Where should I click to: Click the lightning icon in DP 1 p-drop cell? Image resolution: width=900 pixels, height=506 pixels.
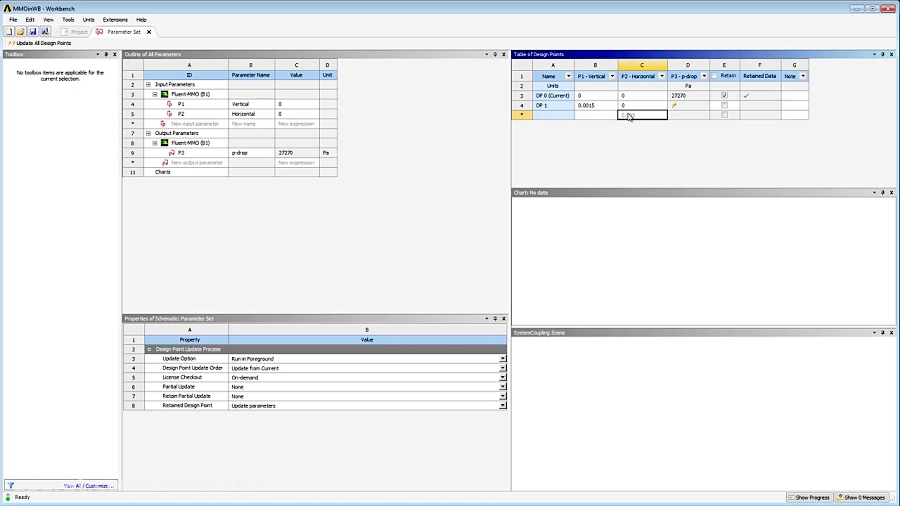point(675,105)
